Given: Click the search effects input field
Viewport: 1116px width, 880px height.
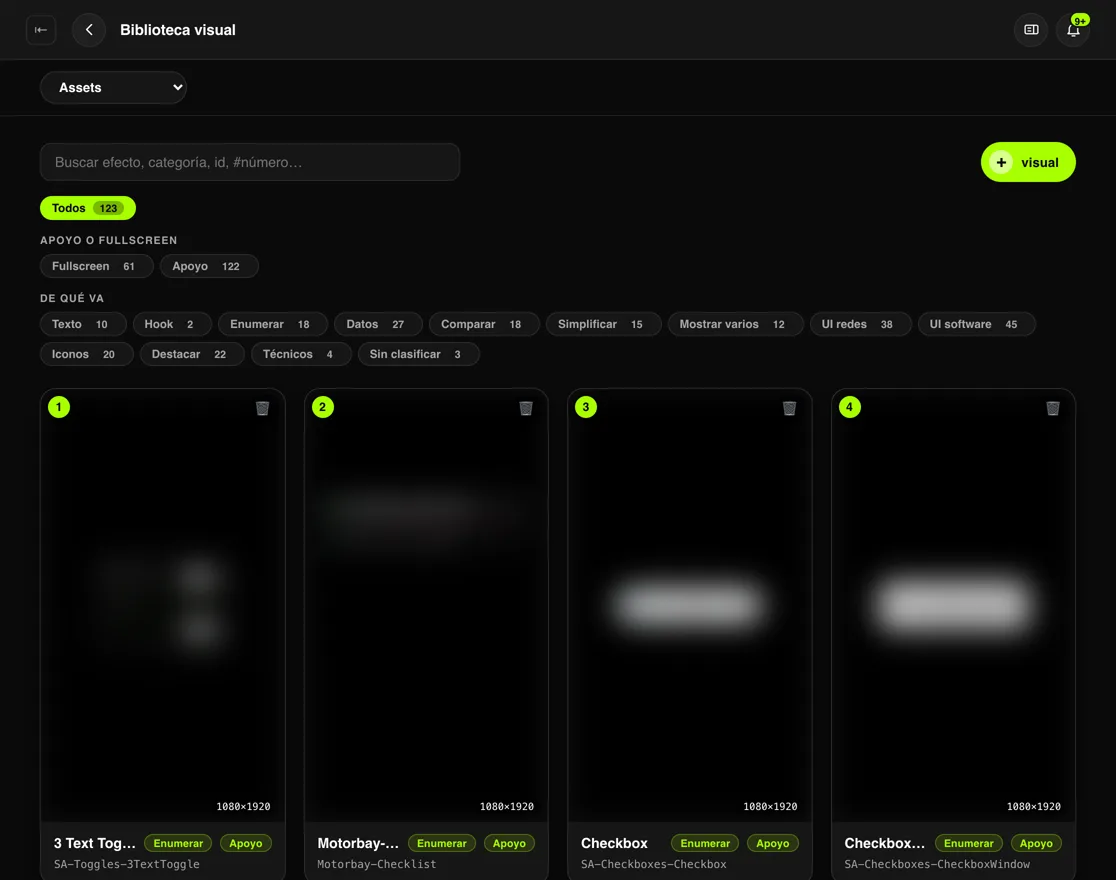Looking at the screenshot, I should pyautogui.click(x=250, y=162).
